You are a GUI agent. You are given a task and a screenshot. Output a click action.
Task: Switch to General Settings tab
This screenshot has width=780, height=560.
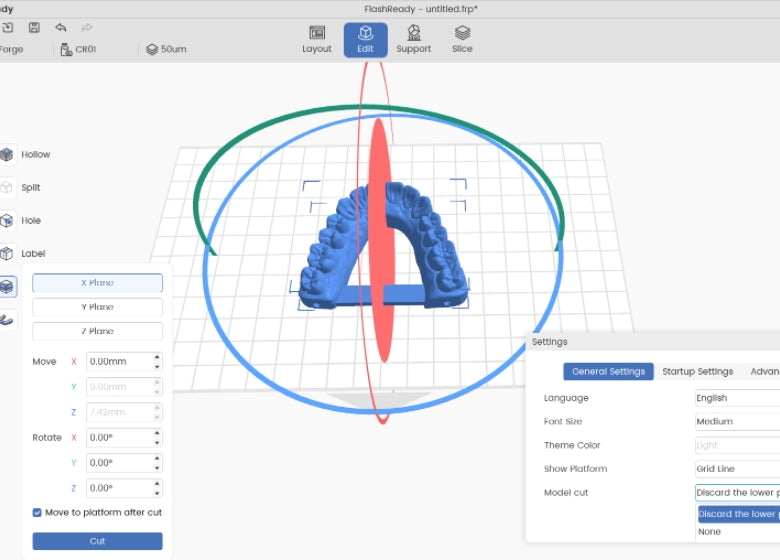tap(608, 372)
